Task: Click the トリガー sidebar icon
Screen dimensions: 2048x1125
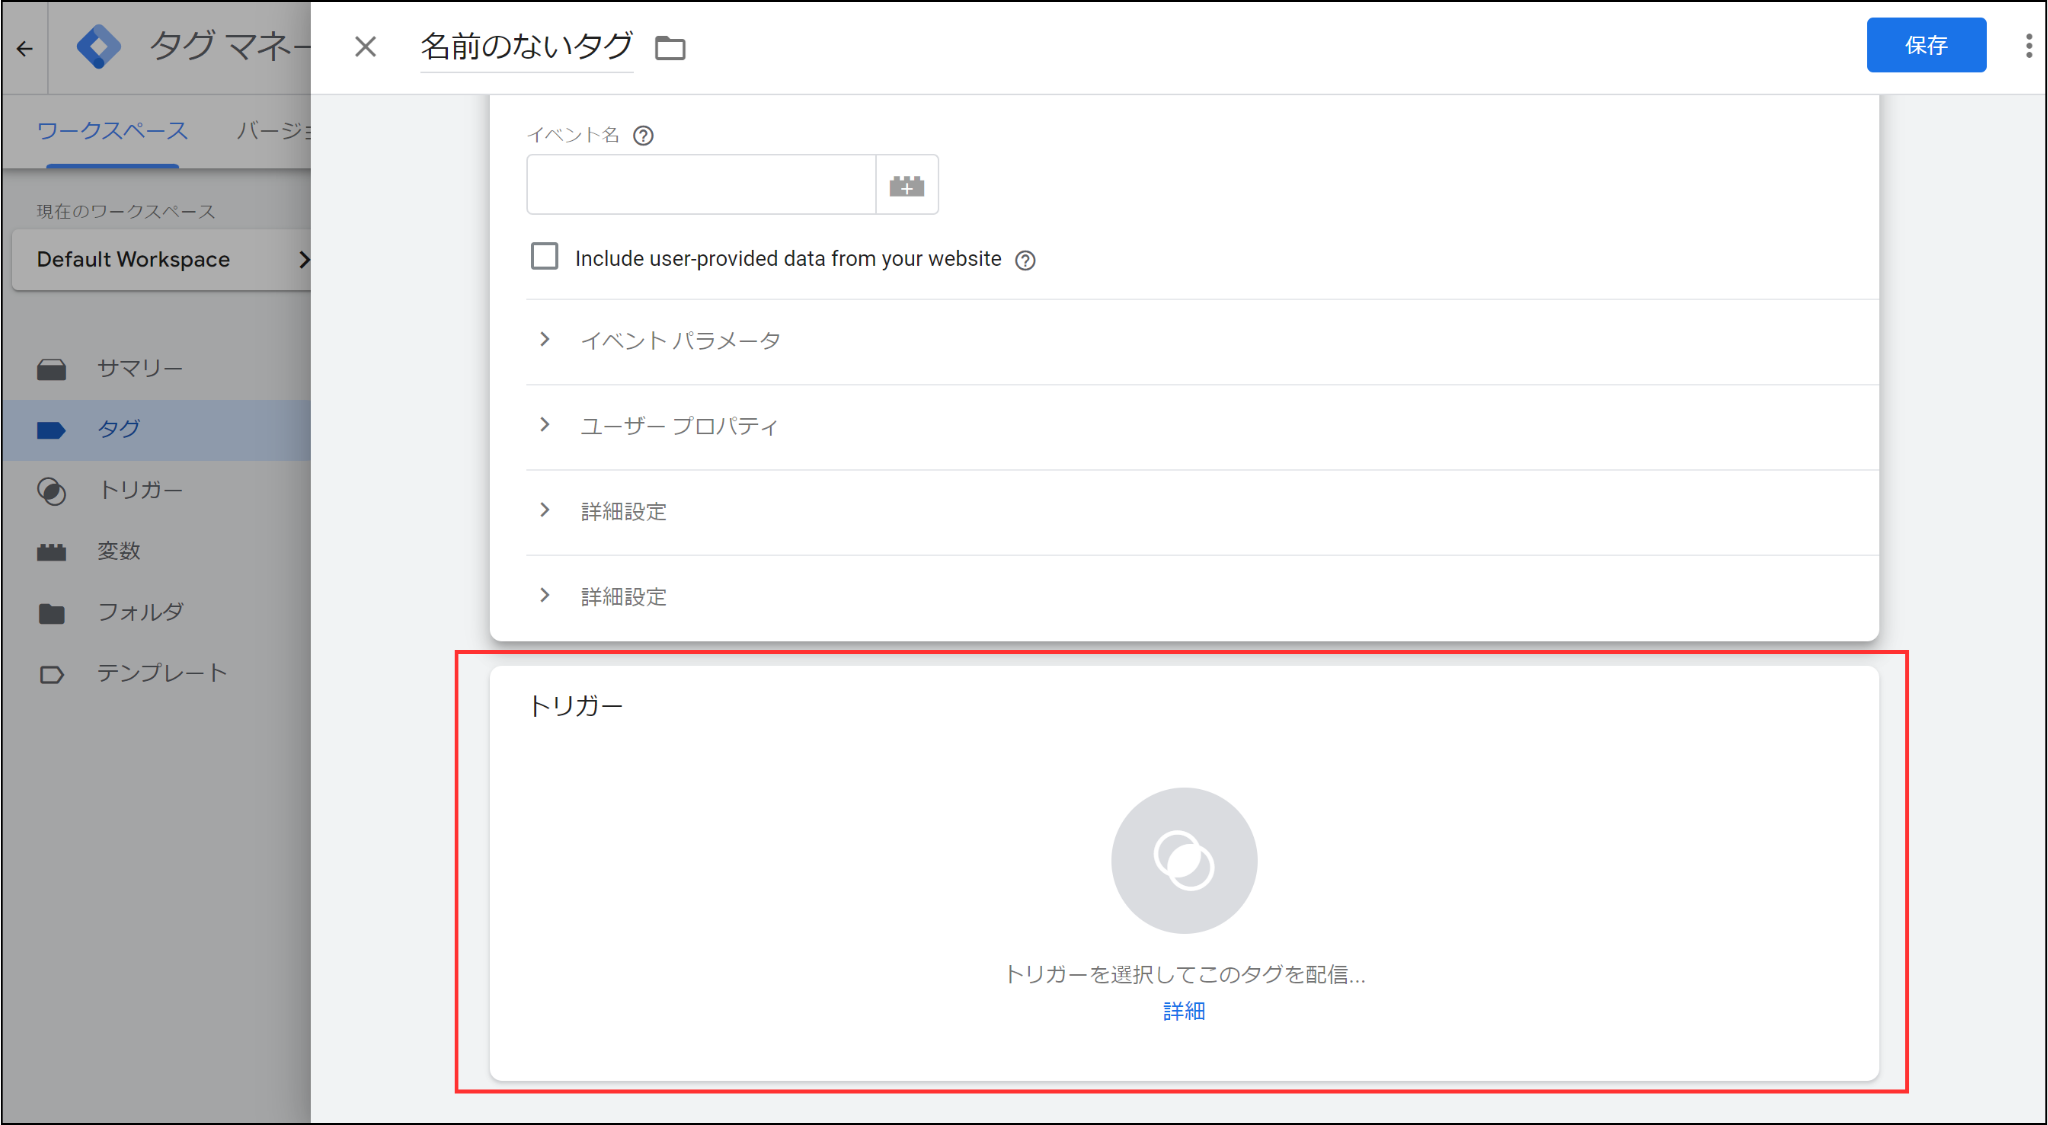Action: click(x=52, y=491)
